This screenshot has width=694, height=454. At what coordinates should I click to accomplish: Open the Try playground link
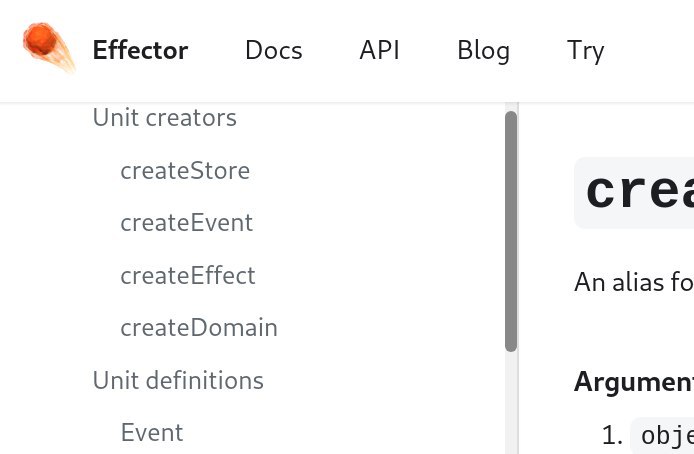click(x=585, y=51)
